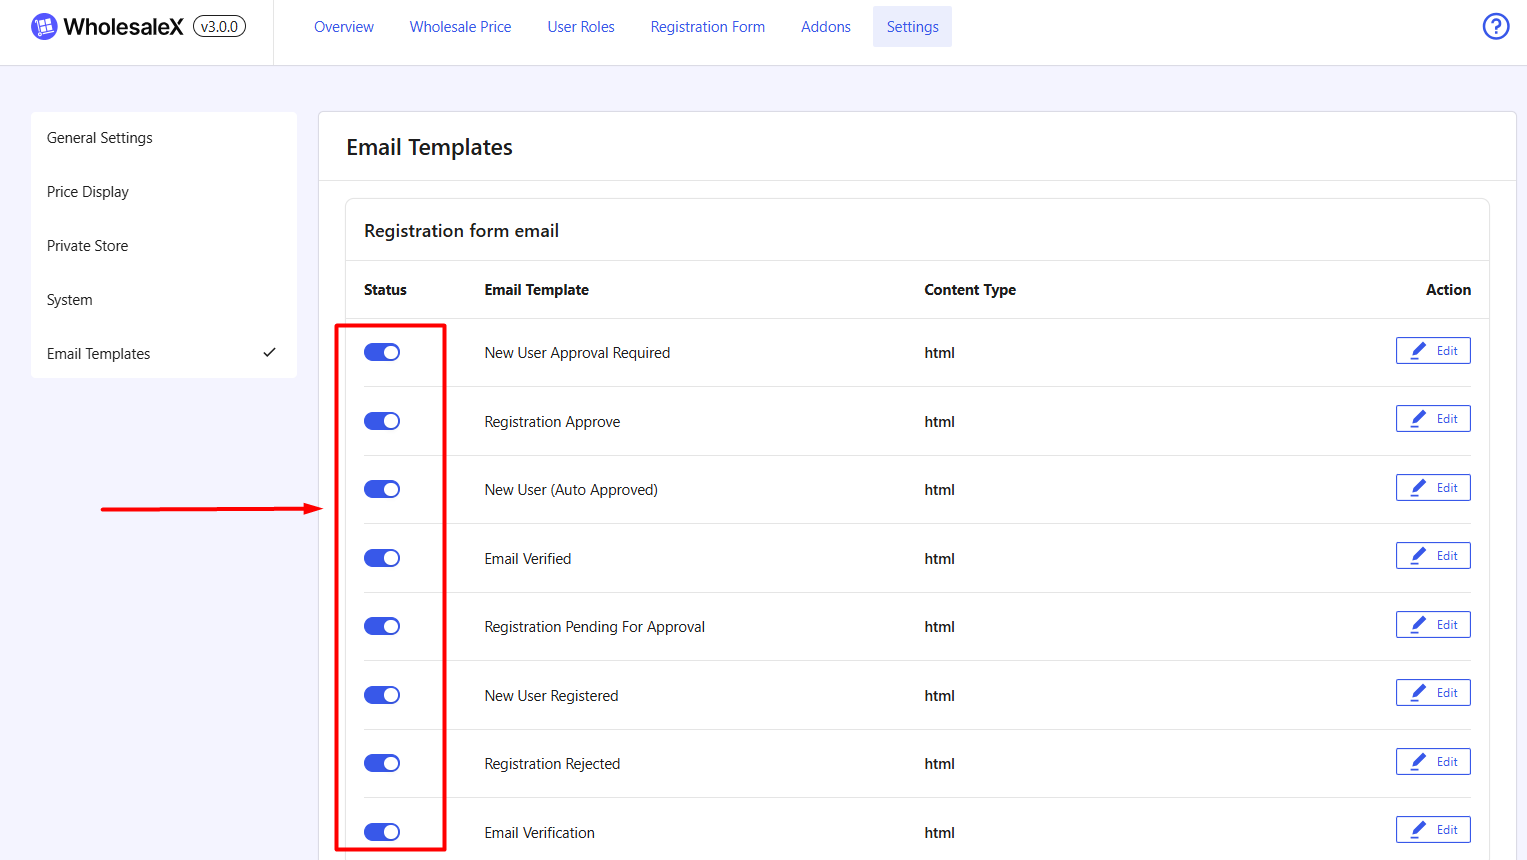Switch off Email Verification template
This screenshot has height=860, width=1527.
[382, 832]
